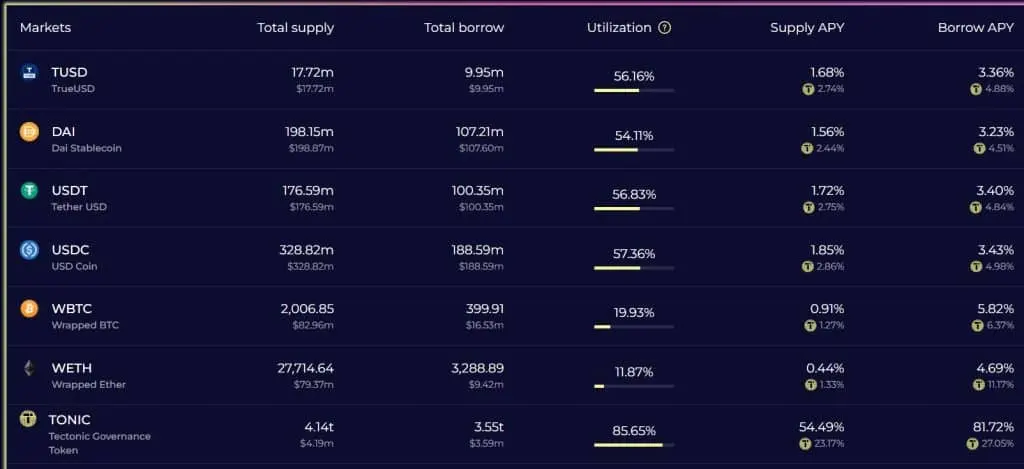Click TONIC reward icon beside 1.27% supply

tap(810, 325)
